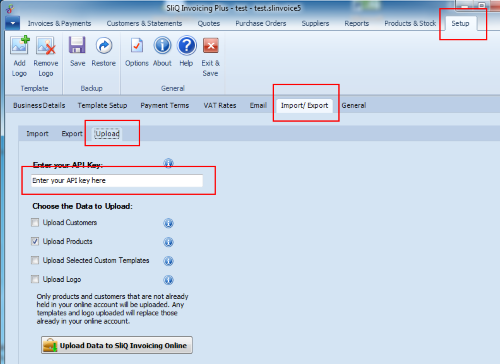Select the Upload sub-tab
This screenshot has width=500, height=364.
click(x=107, y=134)
